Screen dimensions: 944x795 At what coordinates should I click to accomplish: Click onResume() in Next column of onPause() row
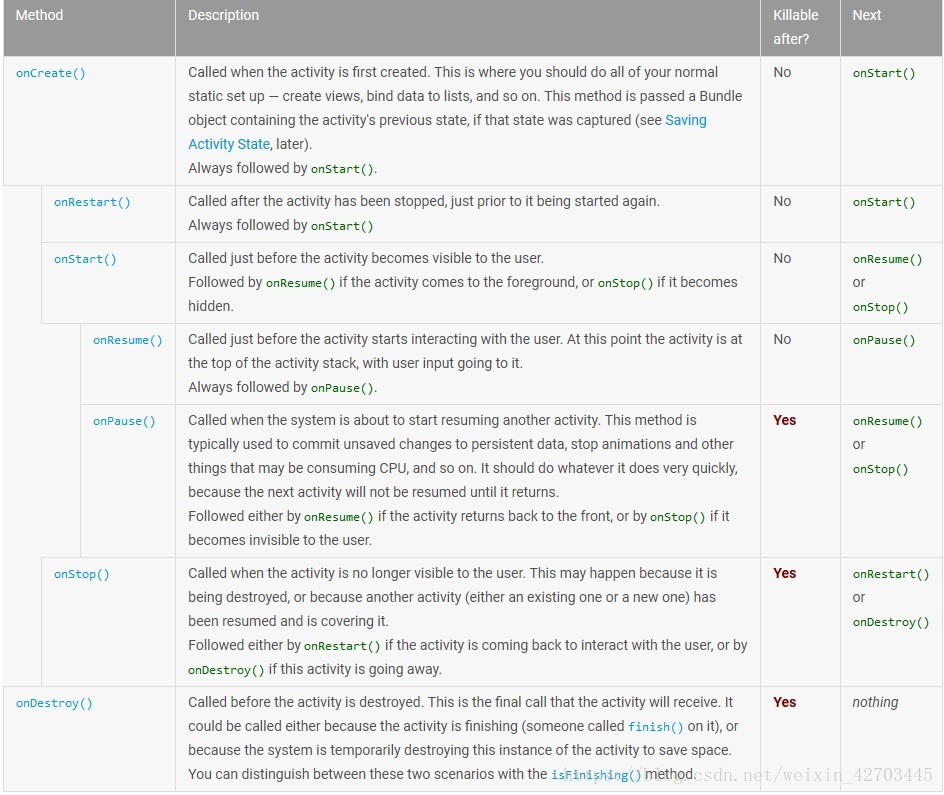pyautogui.click(x=887, y=421)
